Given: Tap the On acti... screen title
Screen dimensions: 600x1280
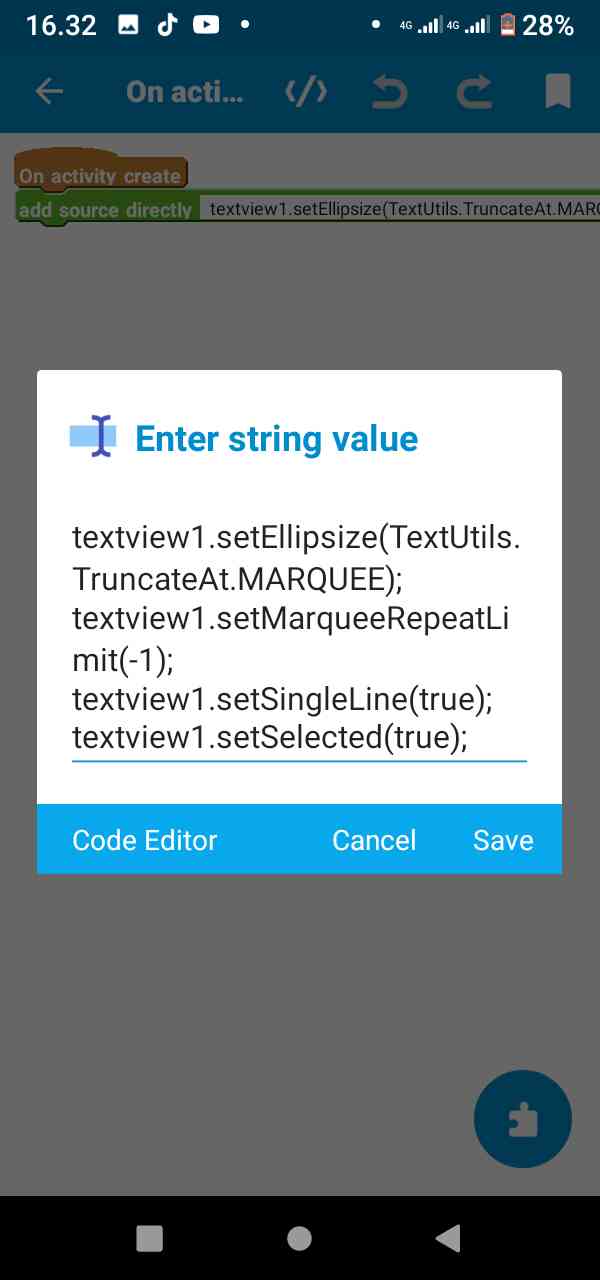Looking at the screenshot, I should coord(184,92).
